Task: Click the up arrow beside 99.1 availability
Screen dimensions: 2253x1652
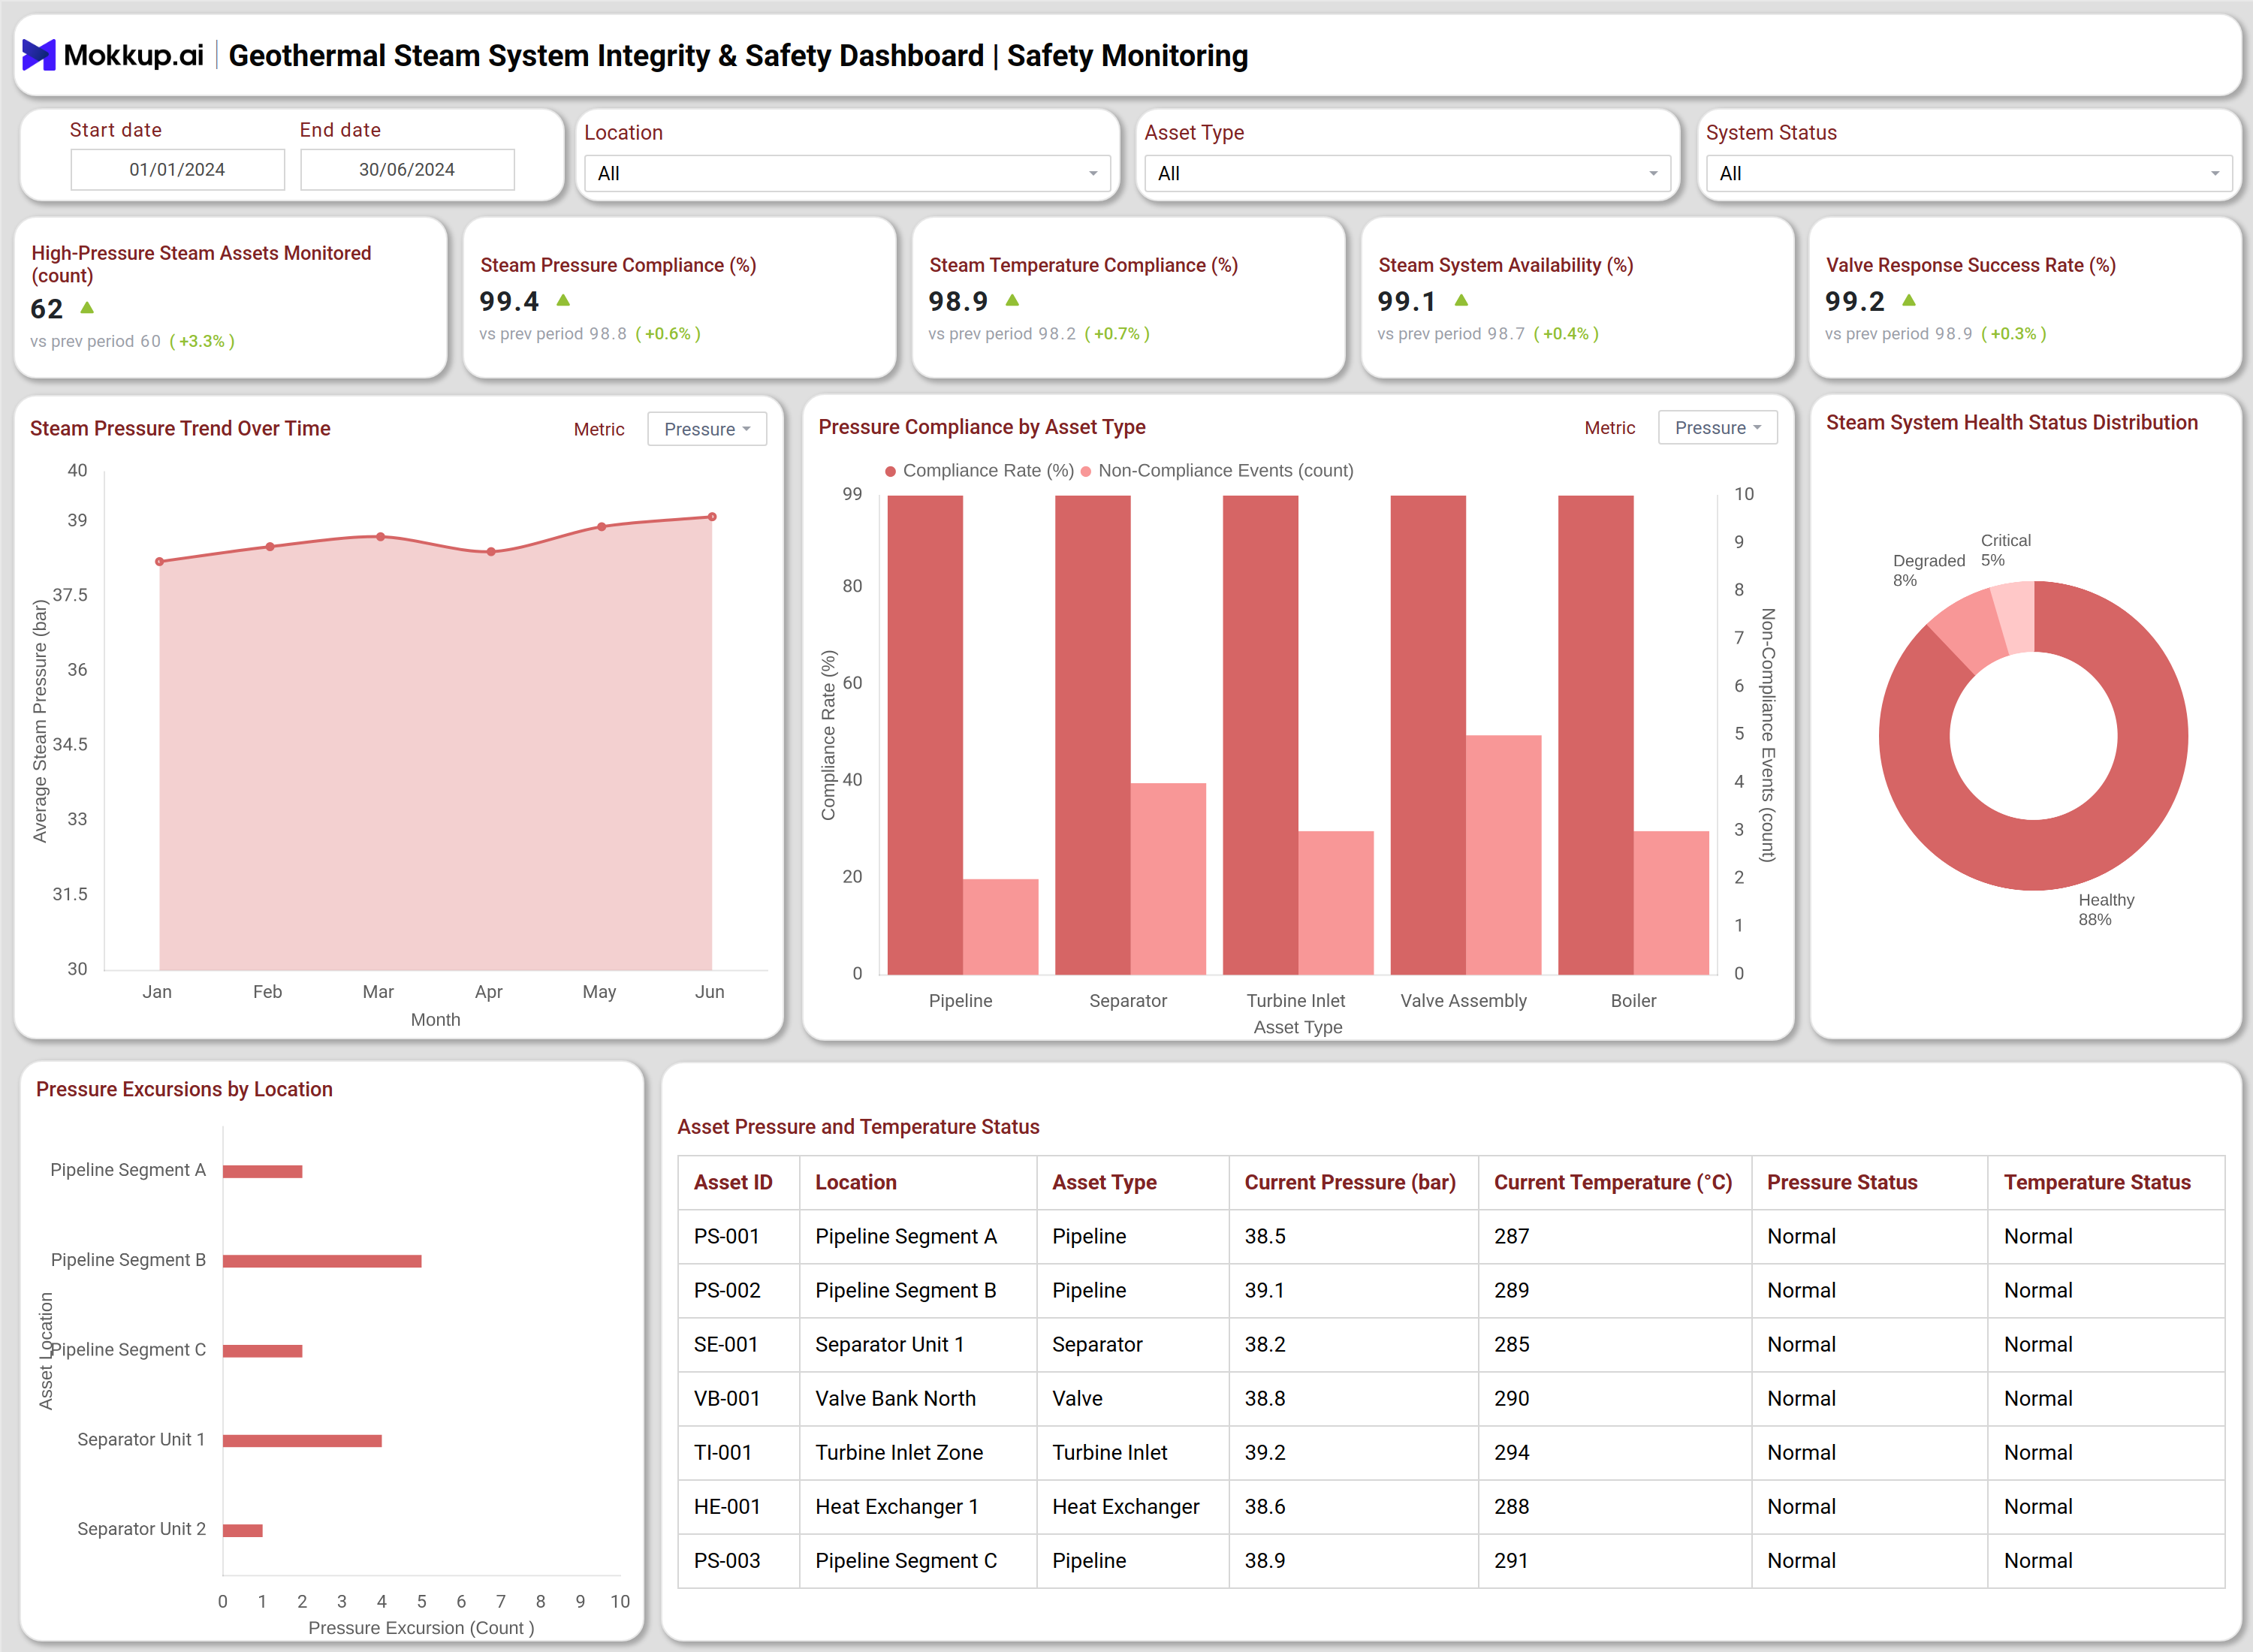Action: coord(1461,300)
